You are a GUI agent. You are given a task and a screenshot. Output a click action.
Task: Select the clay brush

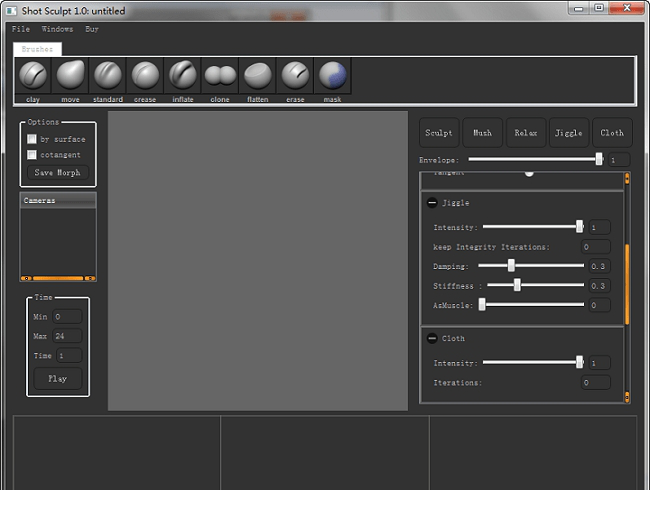[x=33, y=76]
